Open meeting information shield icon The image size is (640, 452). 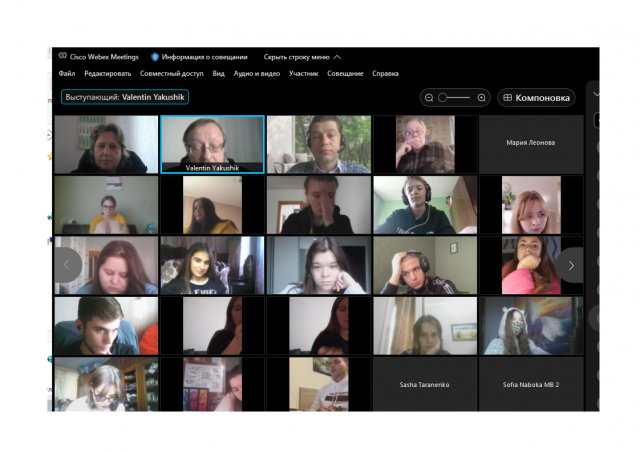pyautogui.click(x=155, y=57)
